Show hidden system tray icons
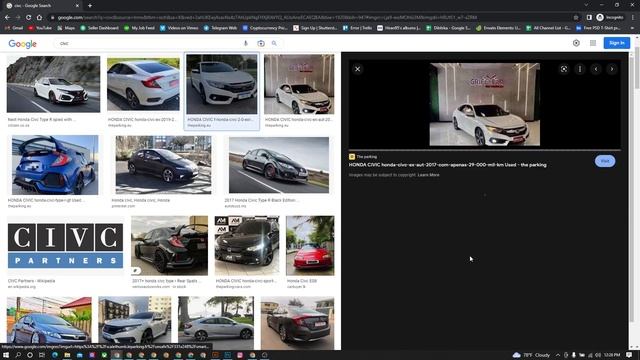 pos(558,355)
